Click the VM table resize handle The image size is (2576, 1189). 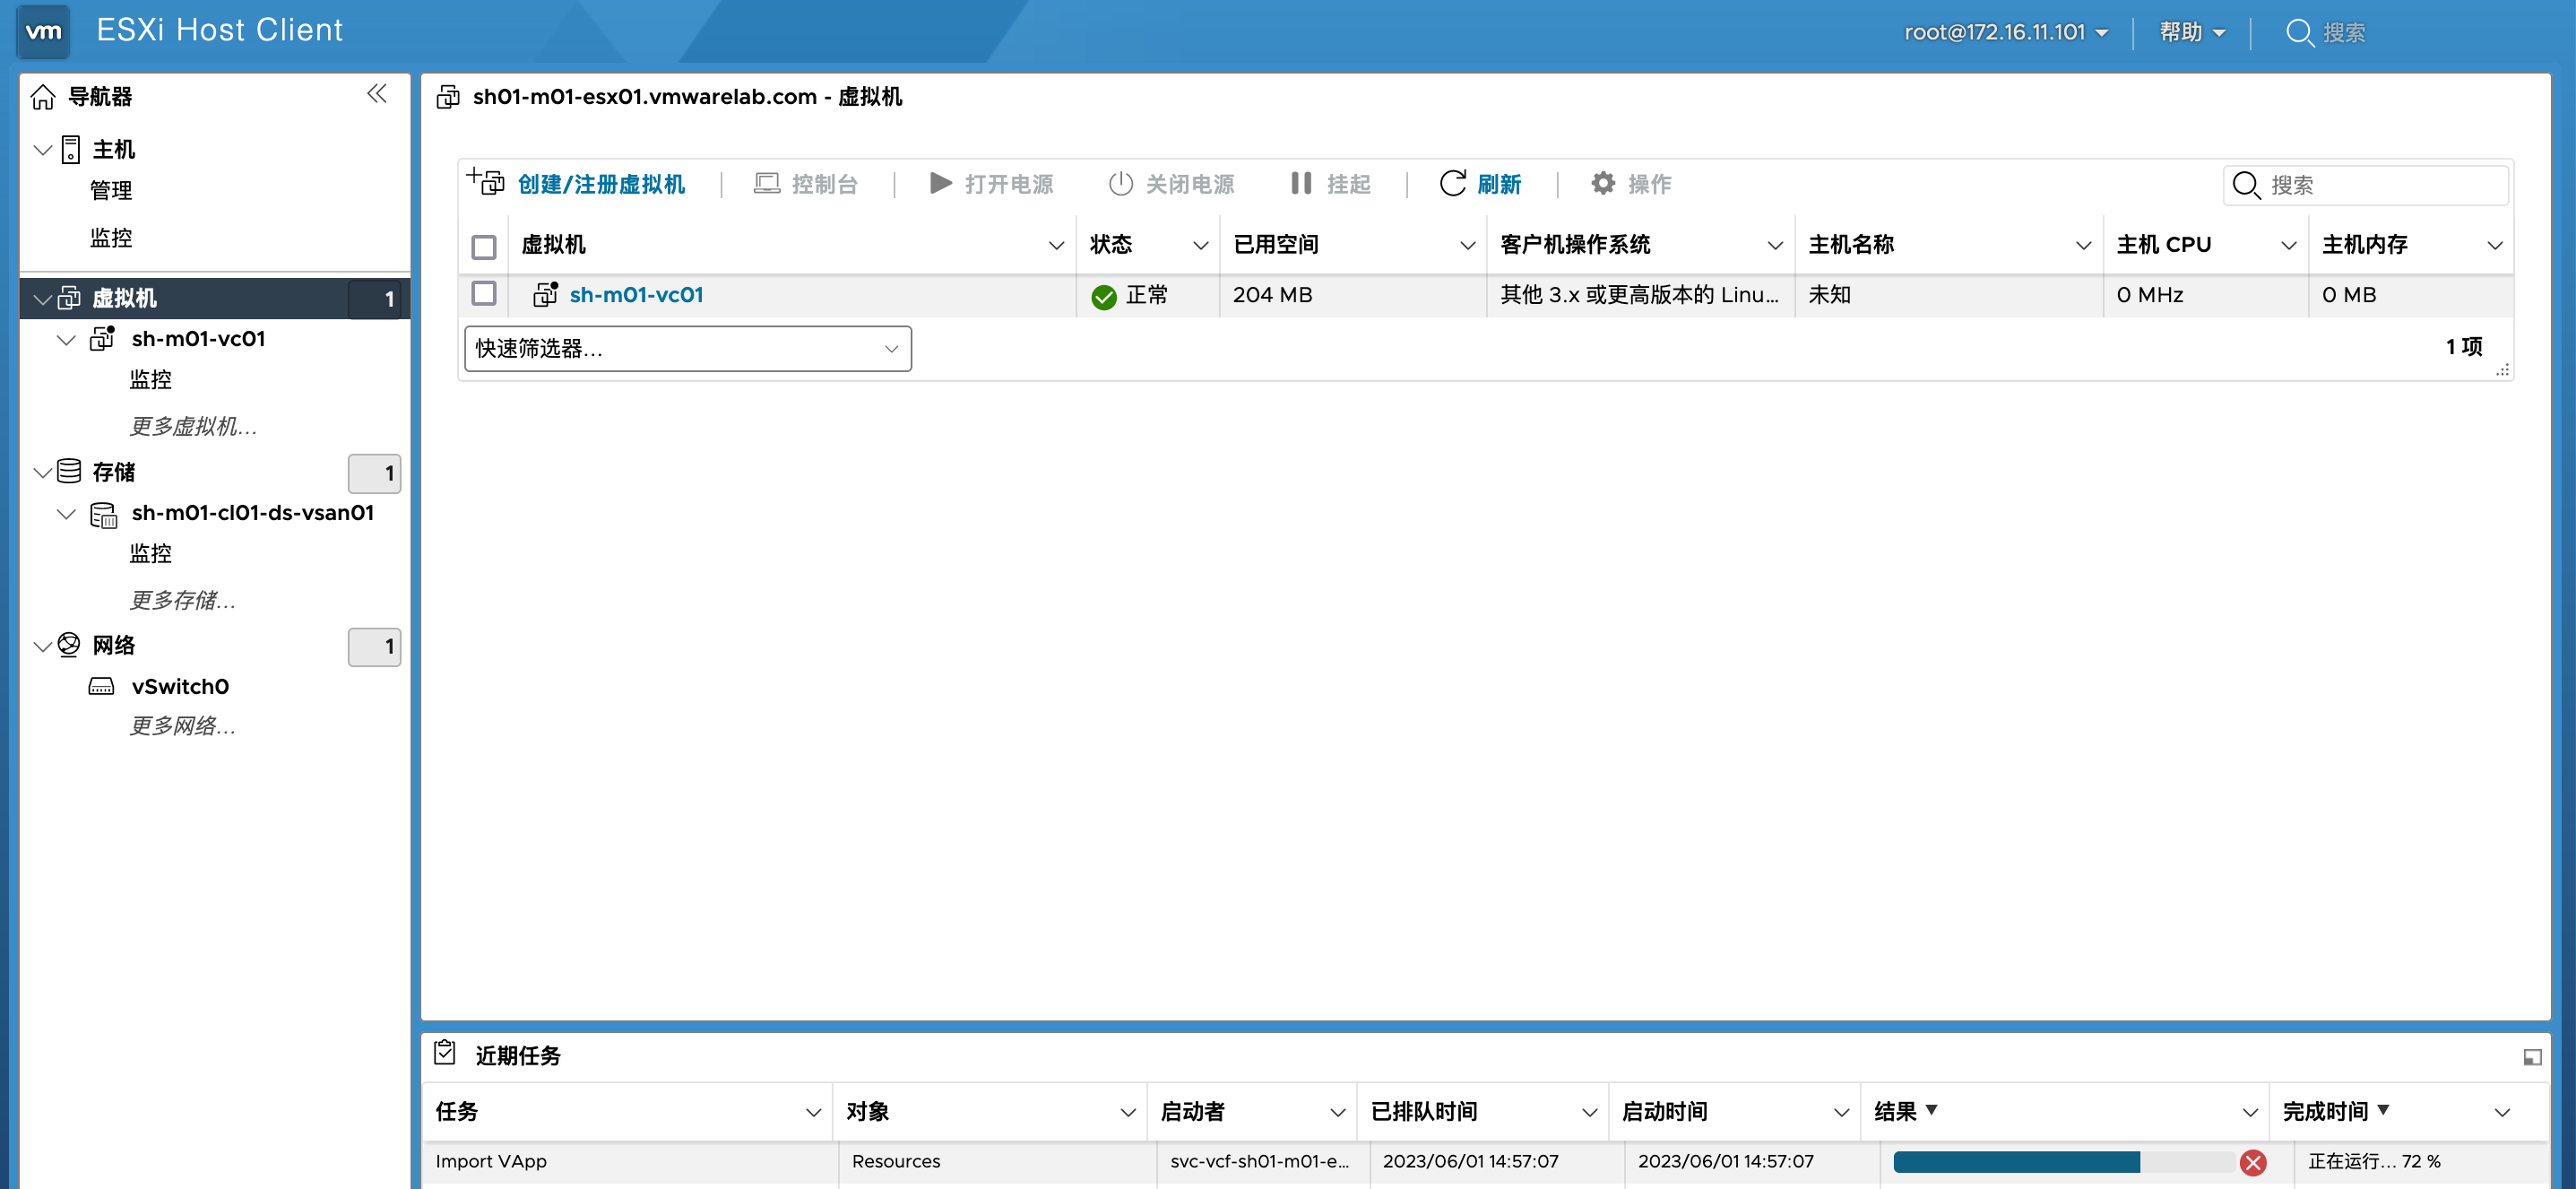2503,370
